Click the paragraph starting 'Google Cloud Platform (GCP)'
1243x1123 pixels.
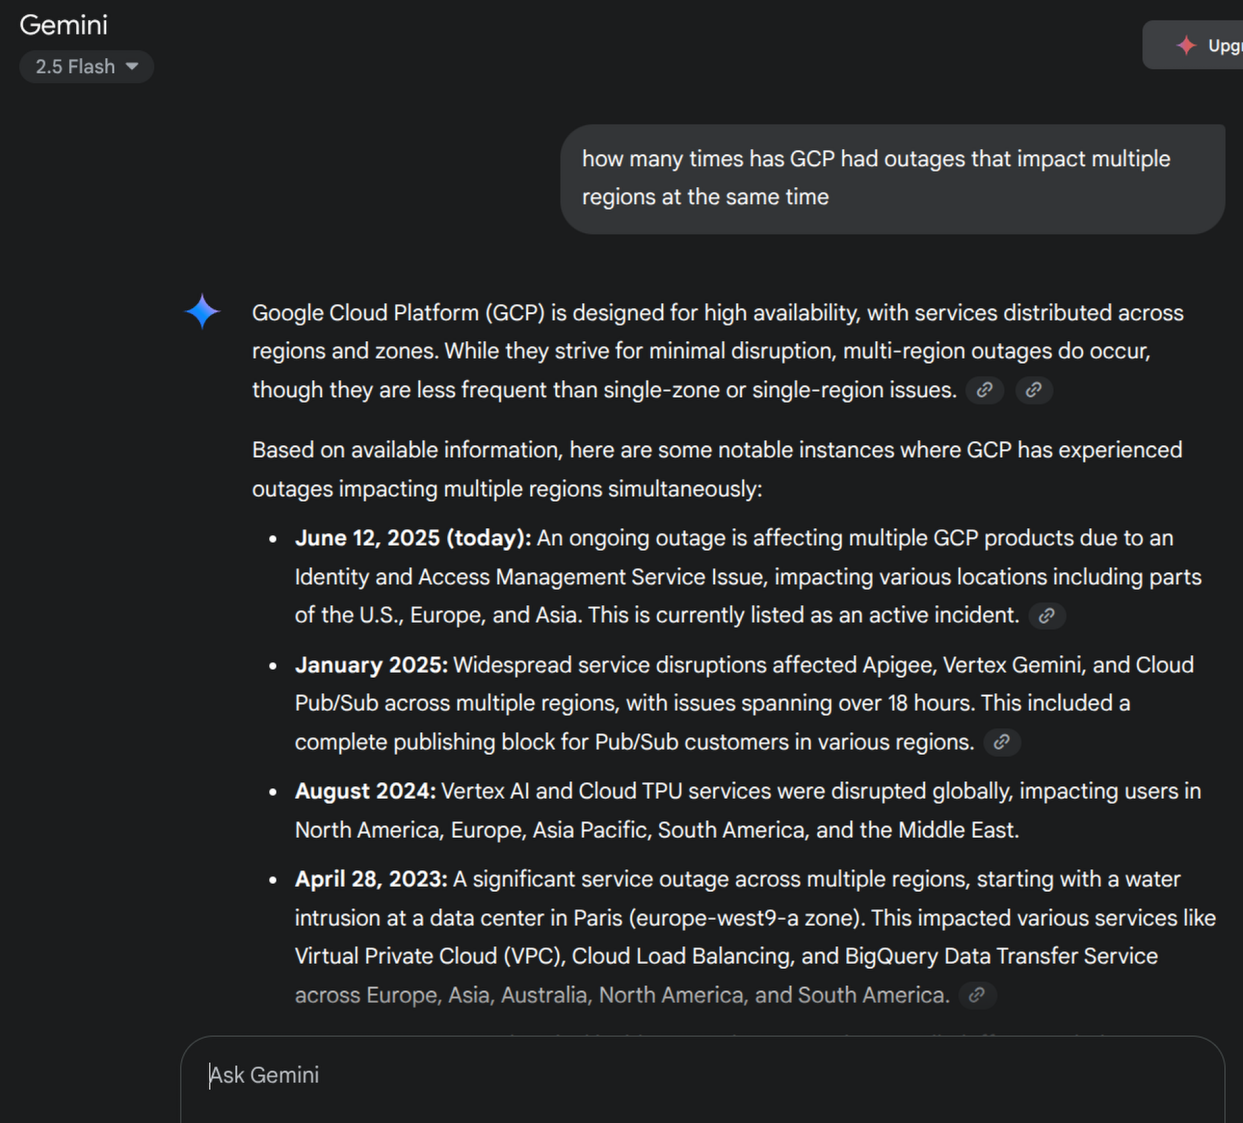pyautogui.click(x=718, y=351)
